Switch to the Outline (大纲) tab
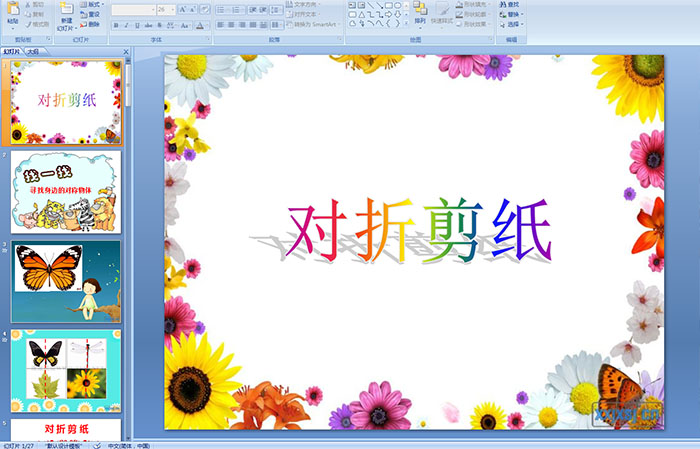 coord(33,52)
